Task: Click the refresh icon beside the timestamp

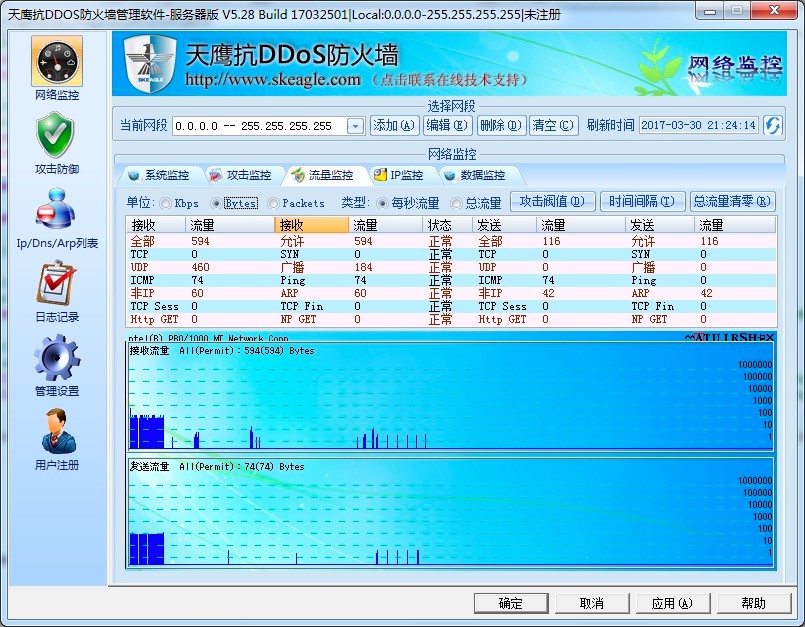Action: click(x=770, y=126)
